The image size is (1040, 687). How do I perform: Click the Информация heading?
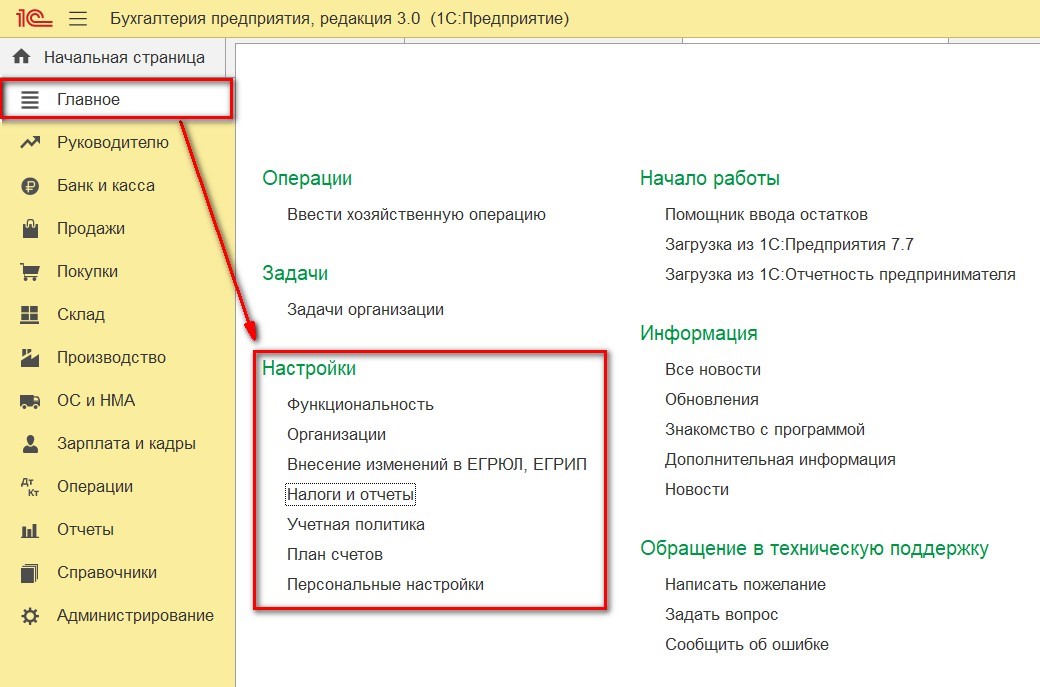tap(698, 333)
